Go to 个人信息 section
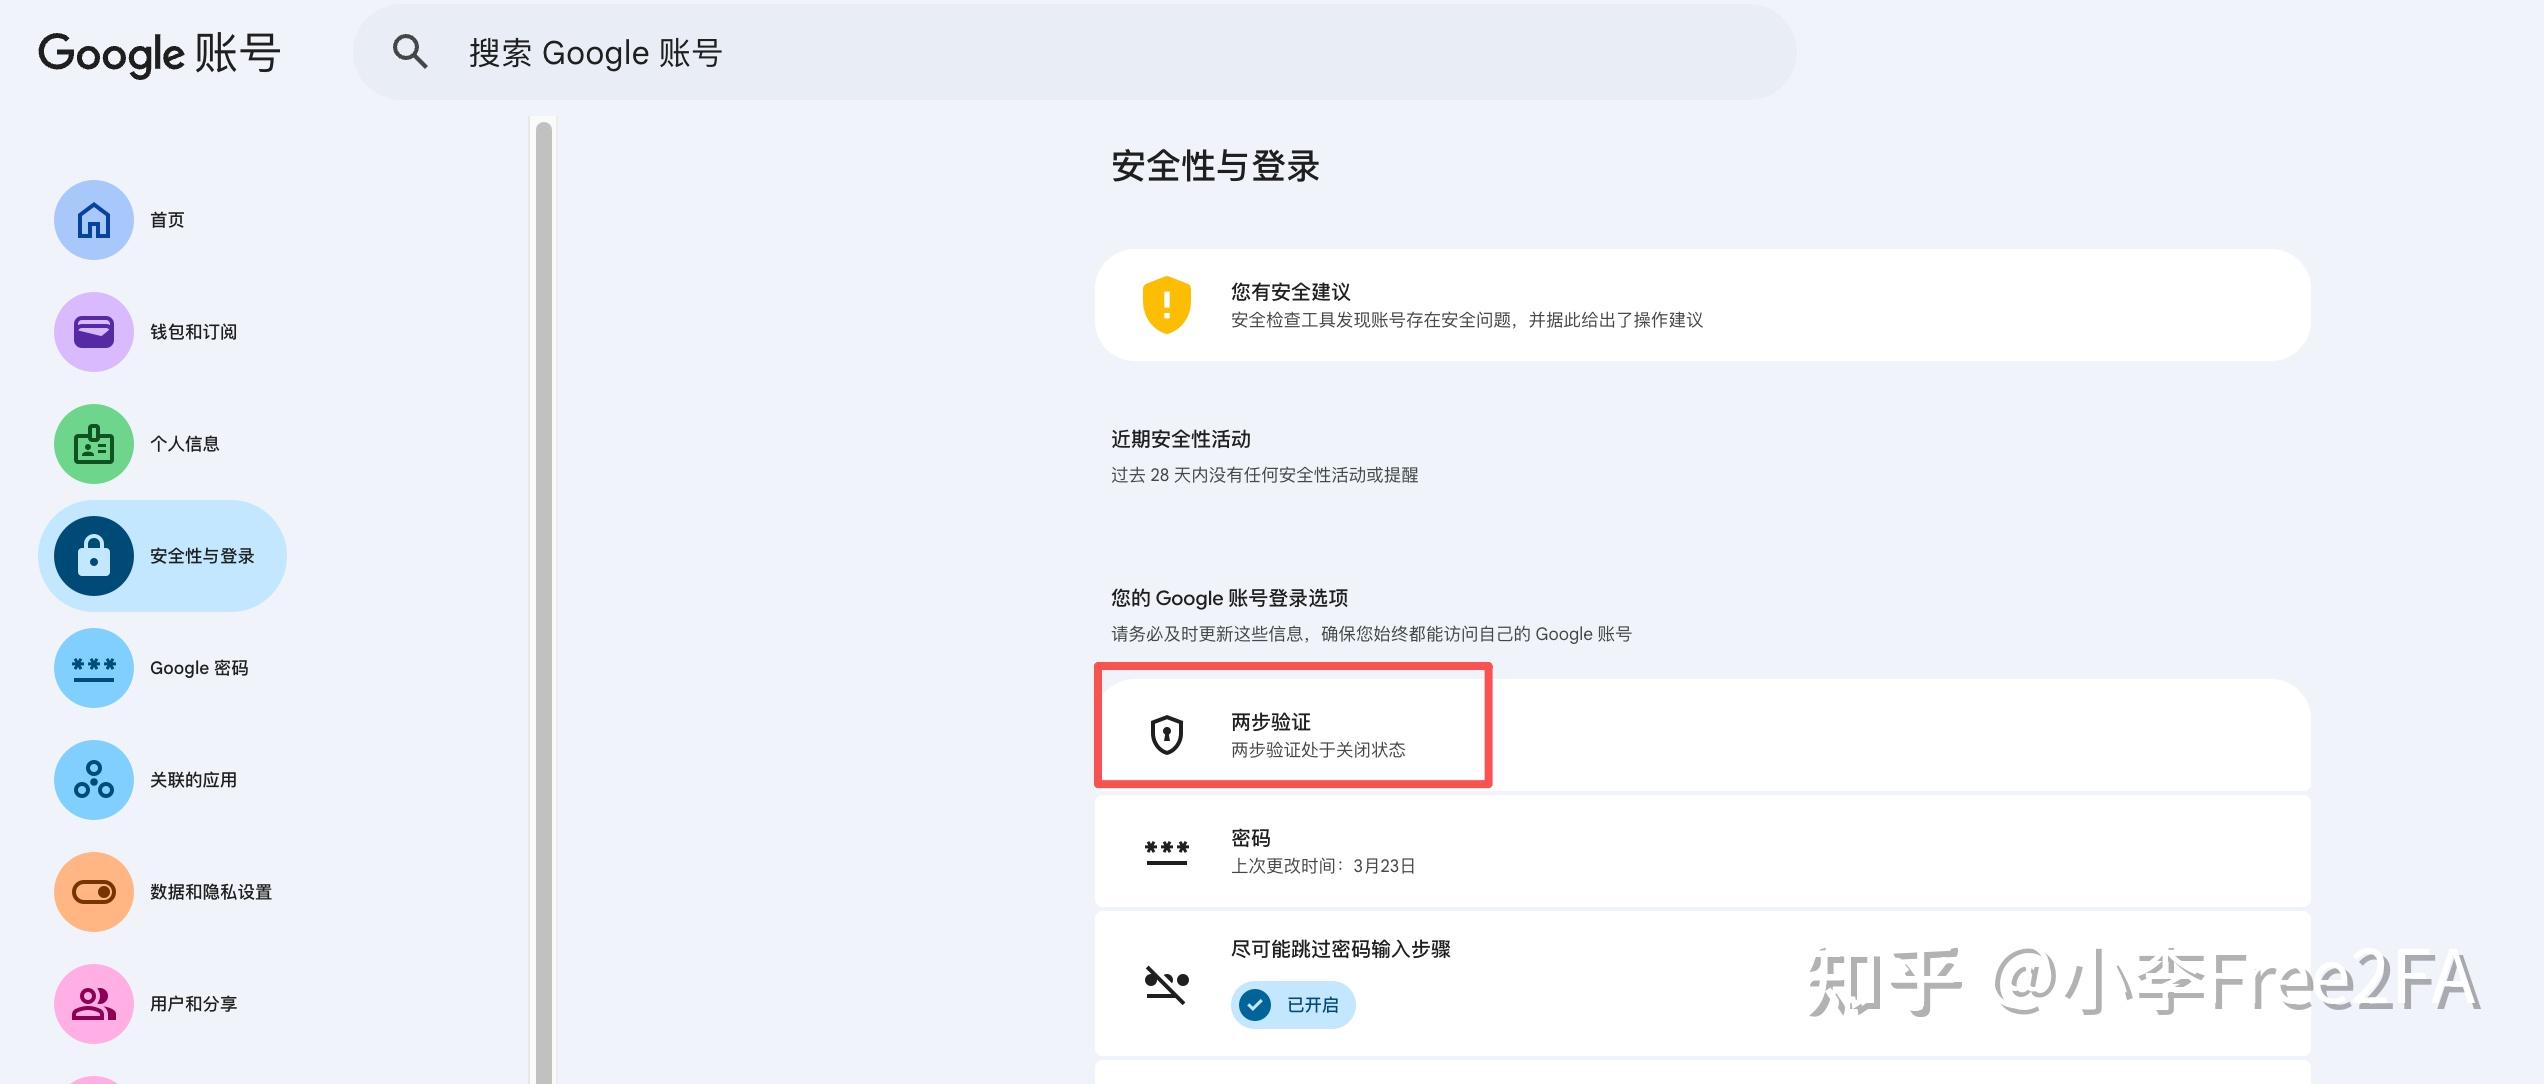The height and width of the screenshot is (1084, 2544). [x=185, y=444]
